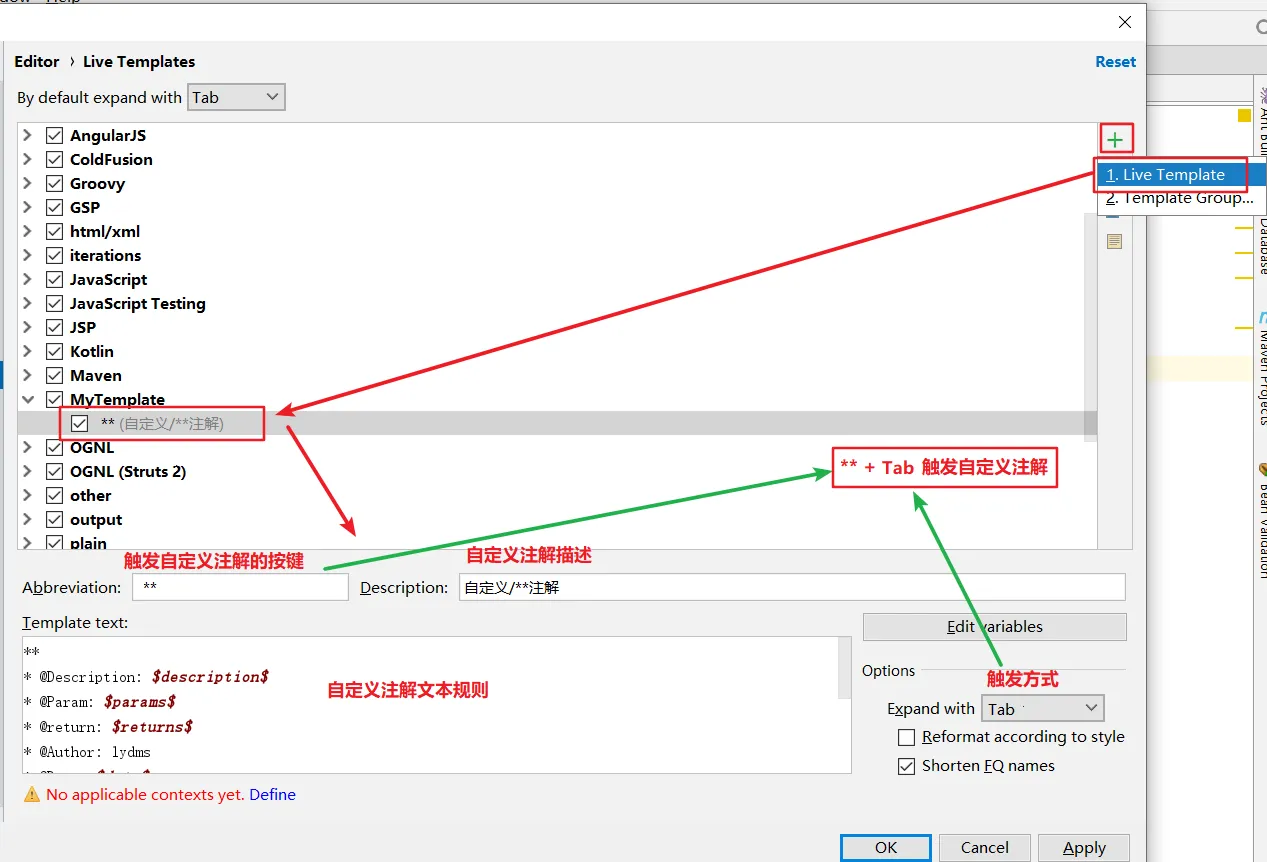The height and width of the screenshot is (862, 1267).
Task: Click the Reset link
Action: pos(1115,62)
